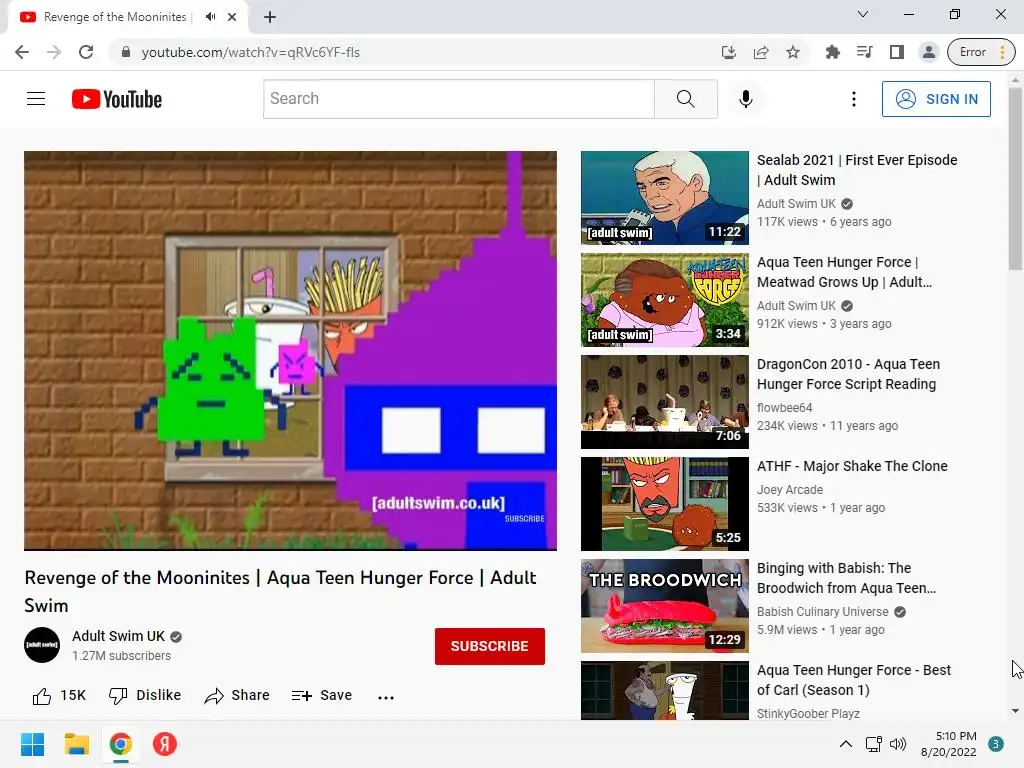Open YouTube settings three-dot menu

pyautogui.click(x=854, y=99)
